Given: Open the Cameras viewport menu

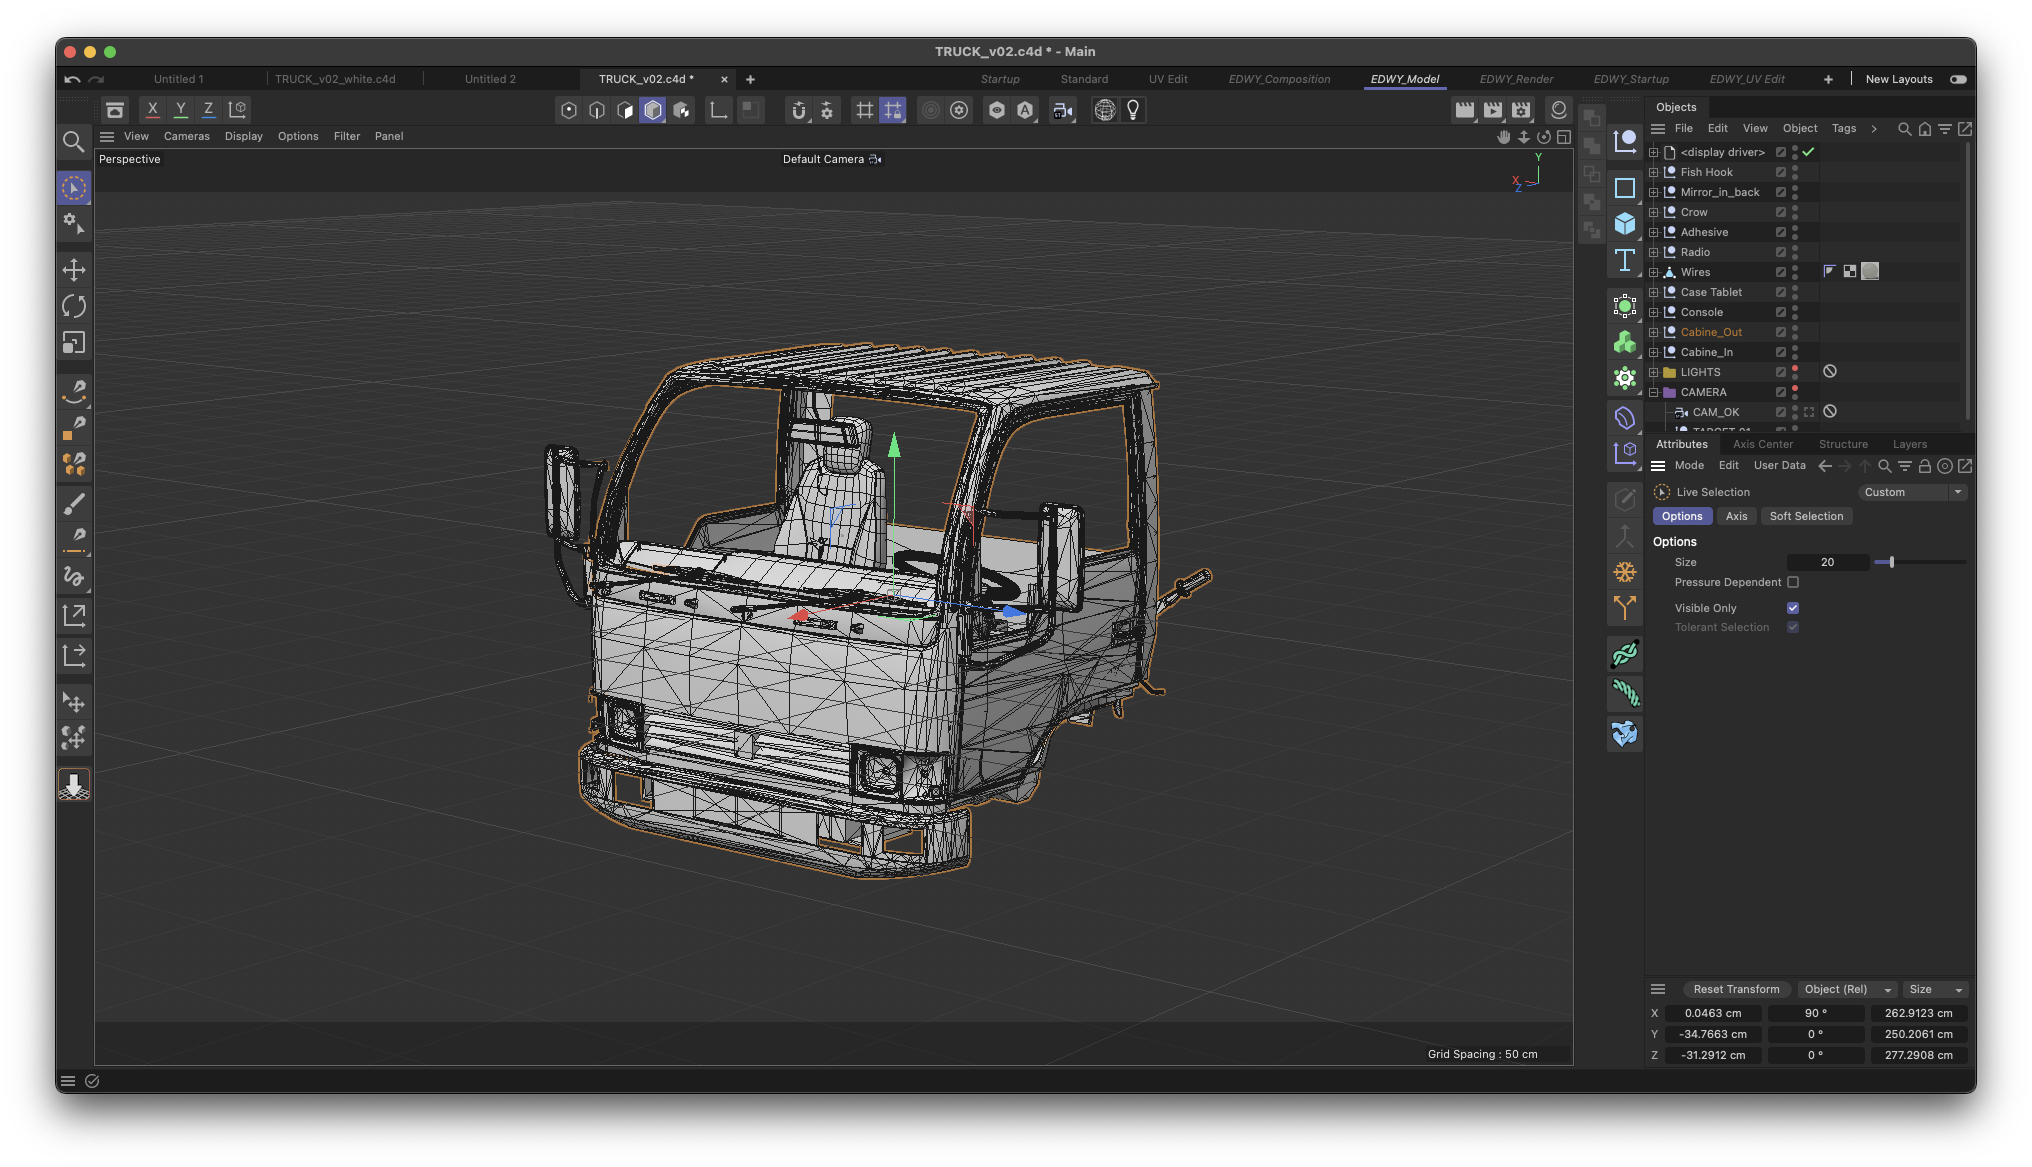Looking at the screenshot, I should point(186,136).
